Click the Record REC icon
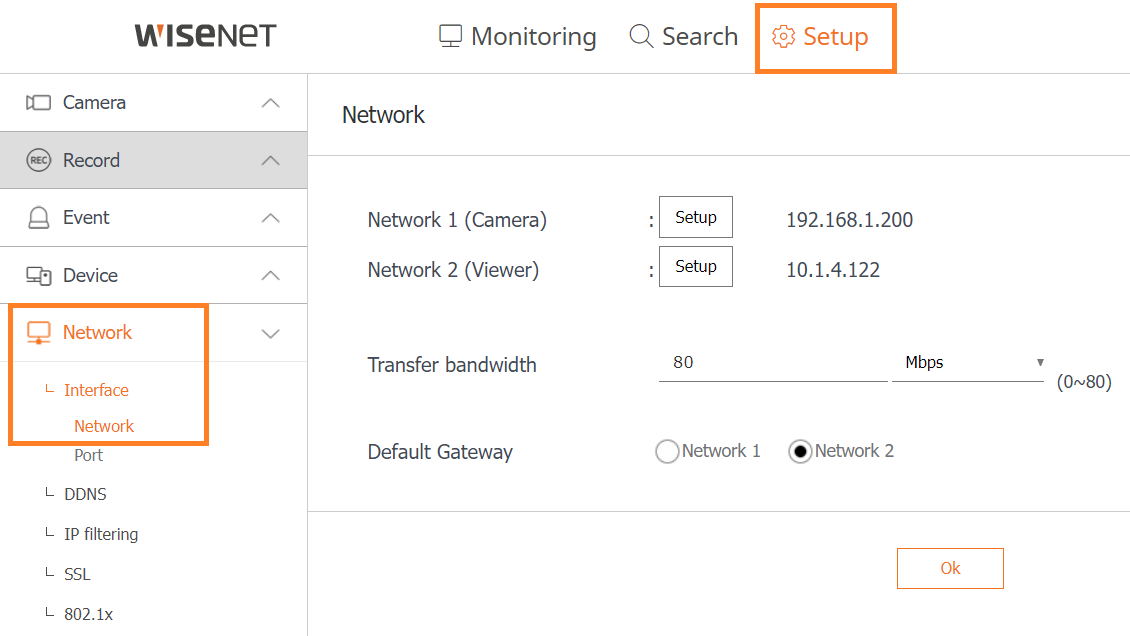The image size is (1130, 636). click(x=38, y=160)
